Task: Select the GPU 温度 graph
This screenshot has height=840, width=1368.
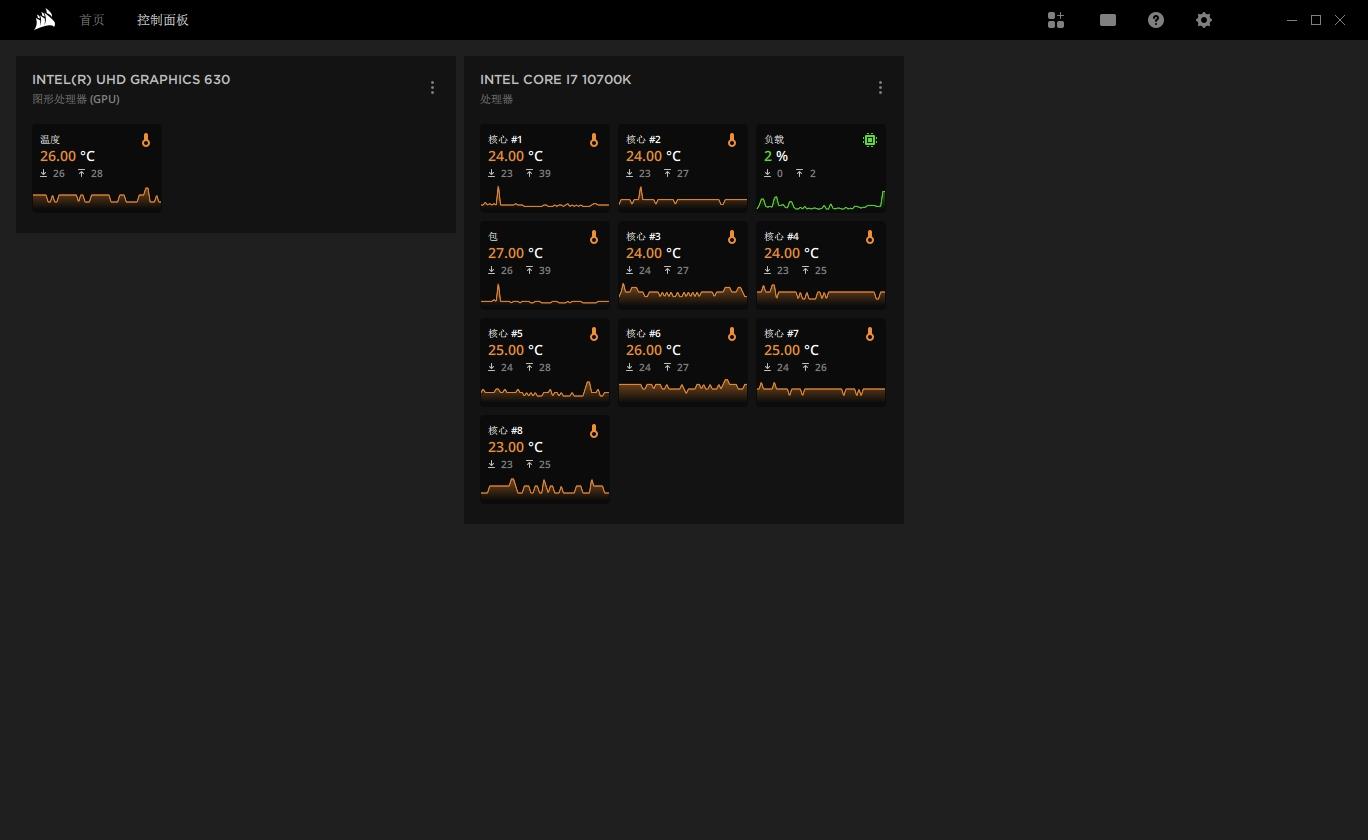Action: point(97,197)
